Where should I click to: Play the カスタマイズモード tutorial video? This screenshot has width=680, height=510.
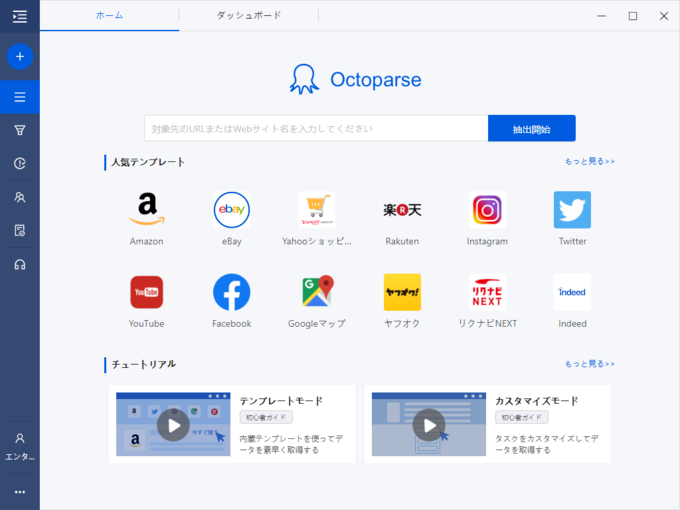click(x=429, y=425)
